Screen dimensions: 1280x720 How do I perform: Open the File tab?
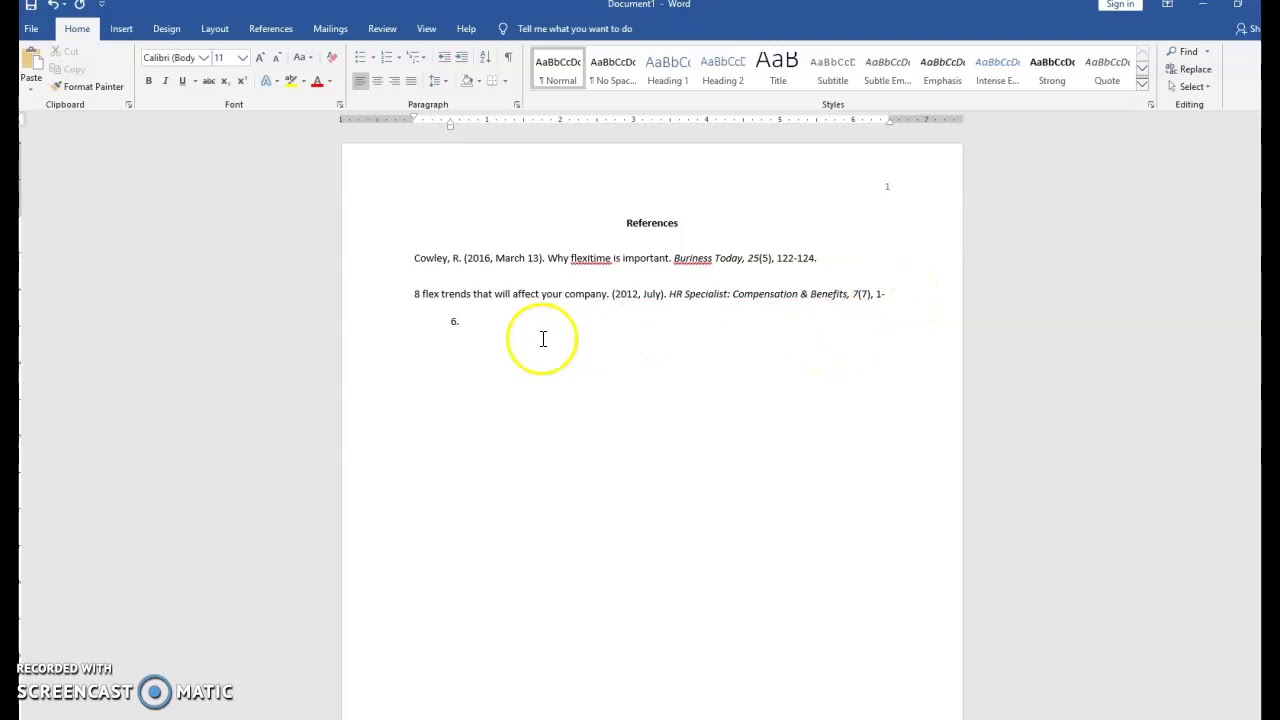click(x=31, y=29)
